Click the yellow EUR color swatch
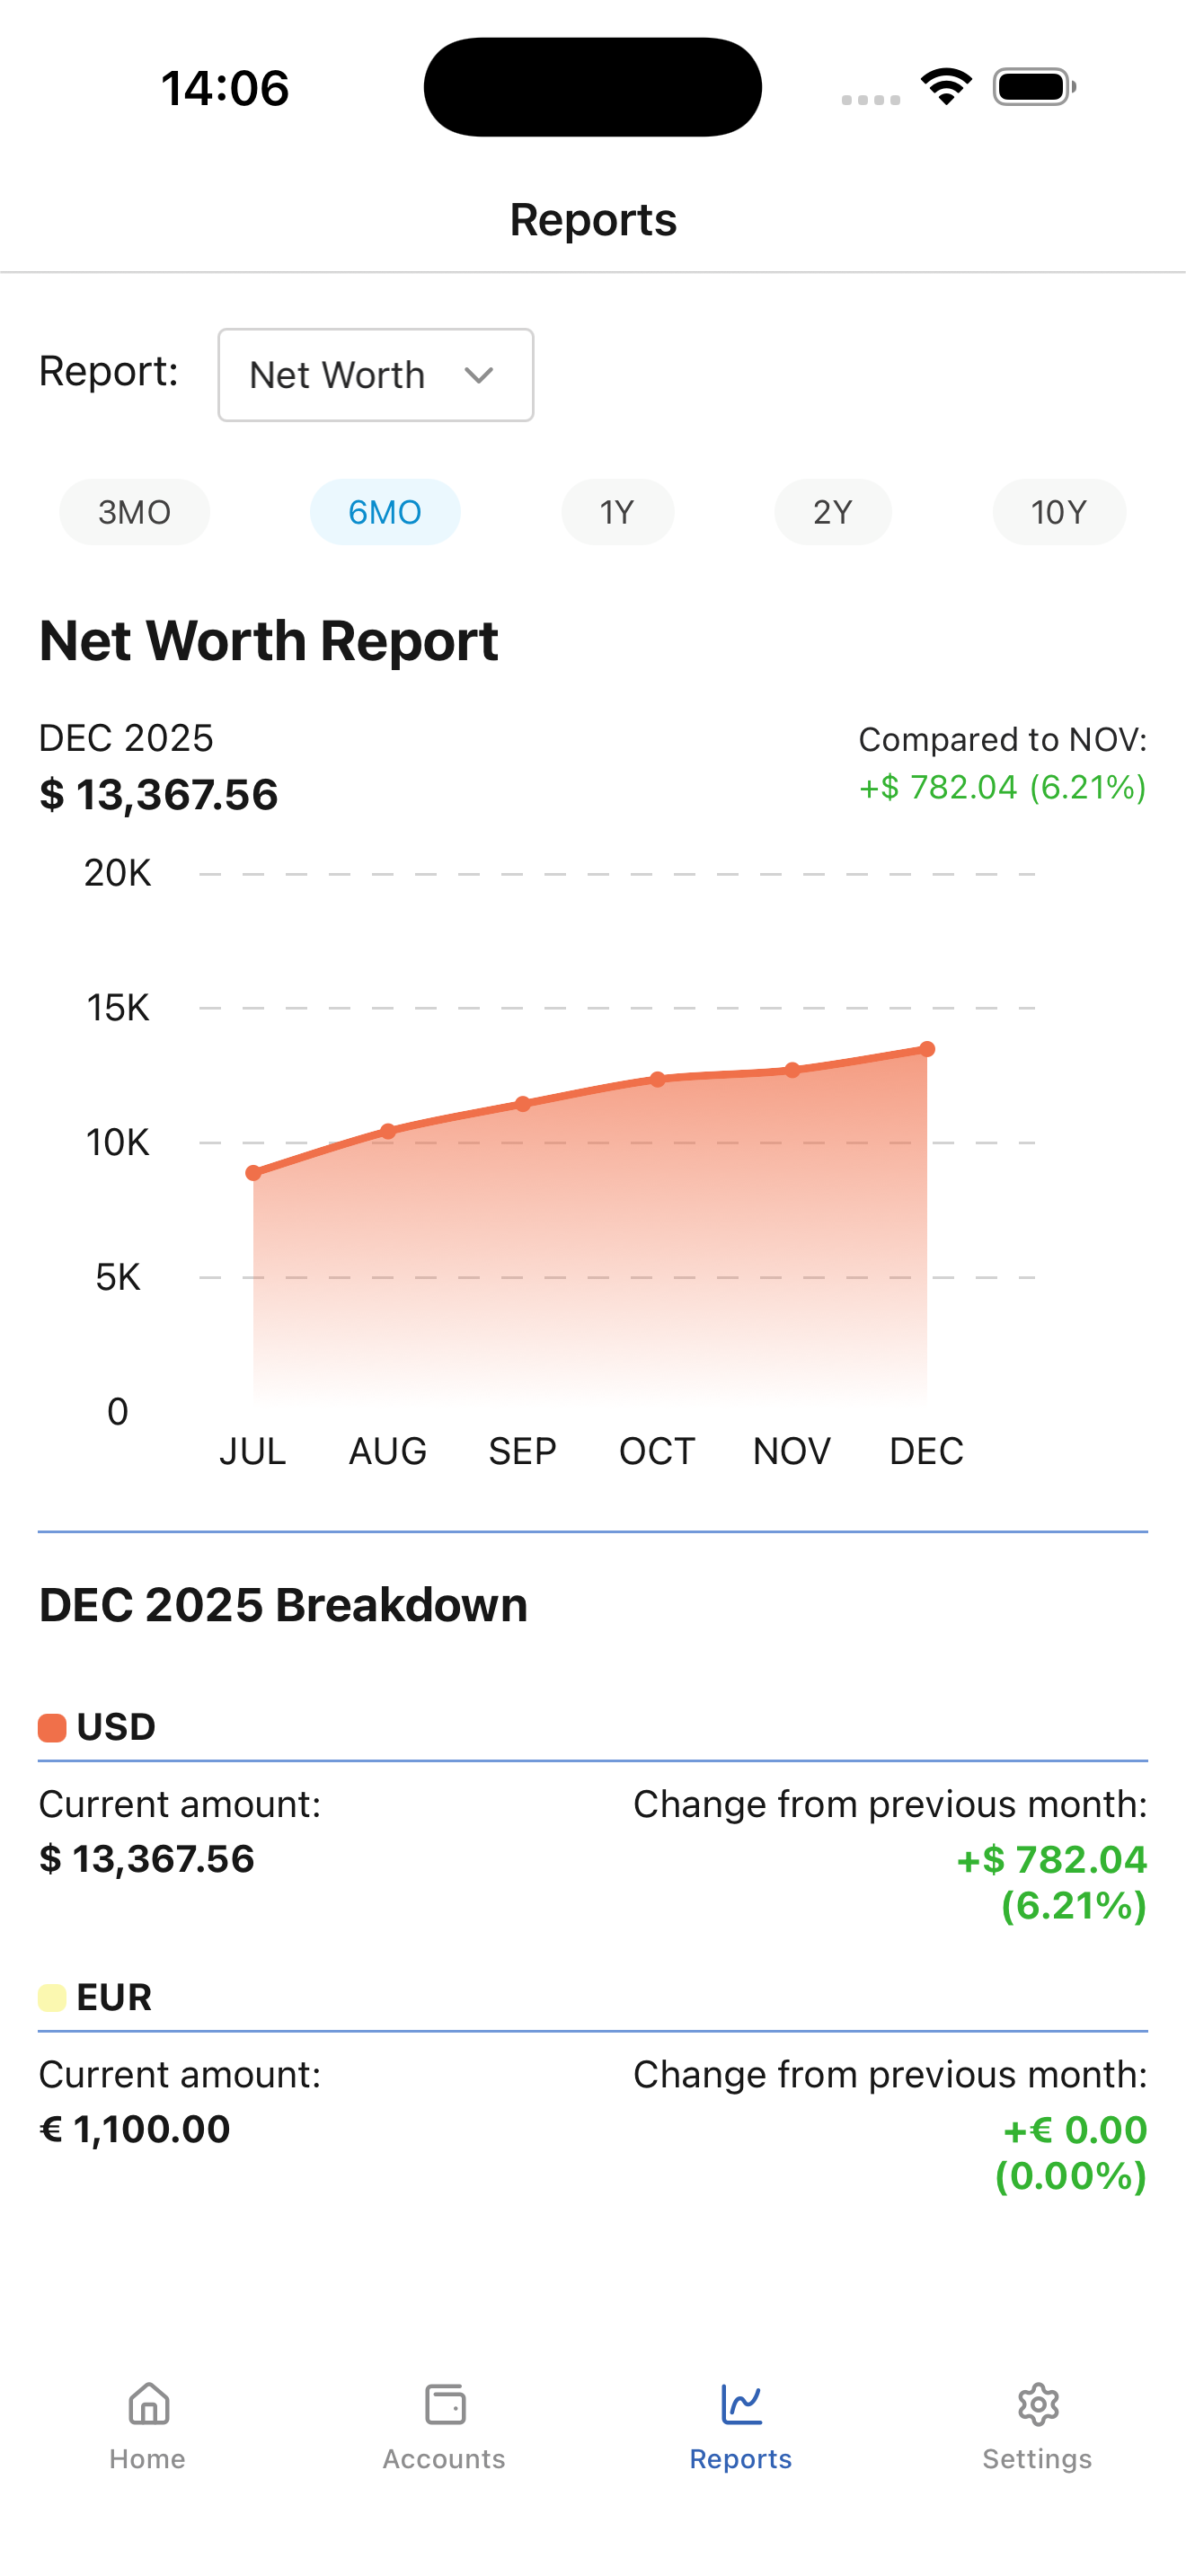This screenshot has height=2576, width=1186. tap(52, 1997)
